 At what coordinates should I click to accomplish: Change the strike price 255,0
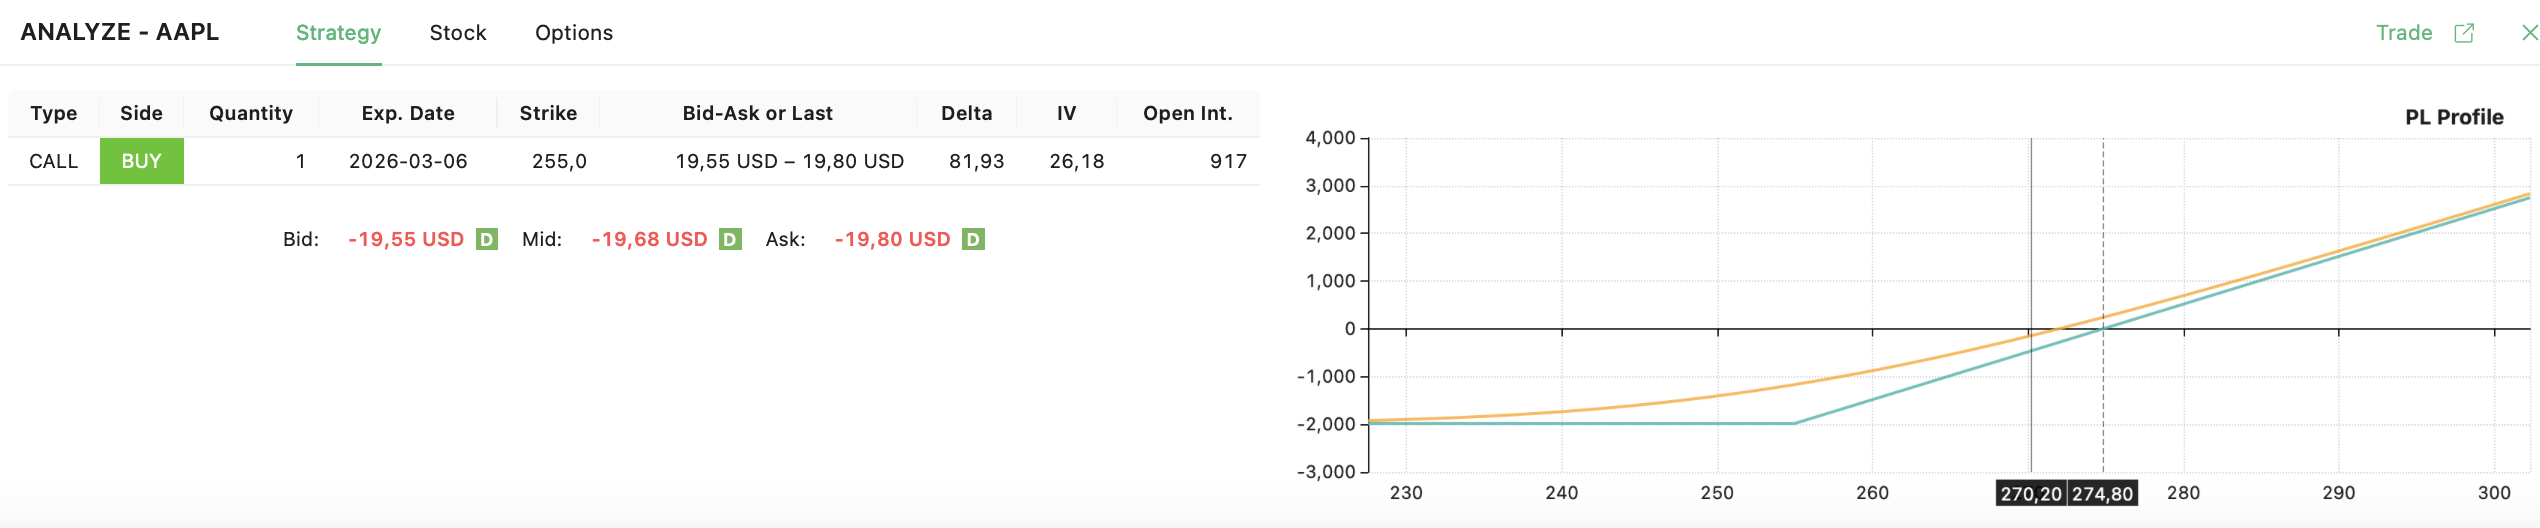point(558,161)
